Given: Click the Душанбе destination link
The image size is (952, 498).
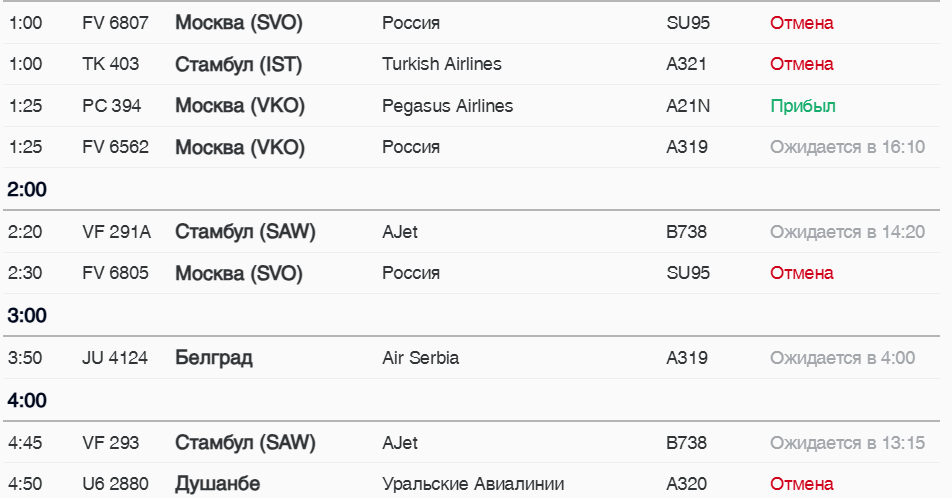Looking at the screenshot, I should pyautogui.click(x=217, y=484).
